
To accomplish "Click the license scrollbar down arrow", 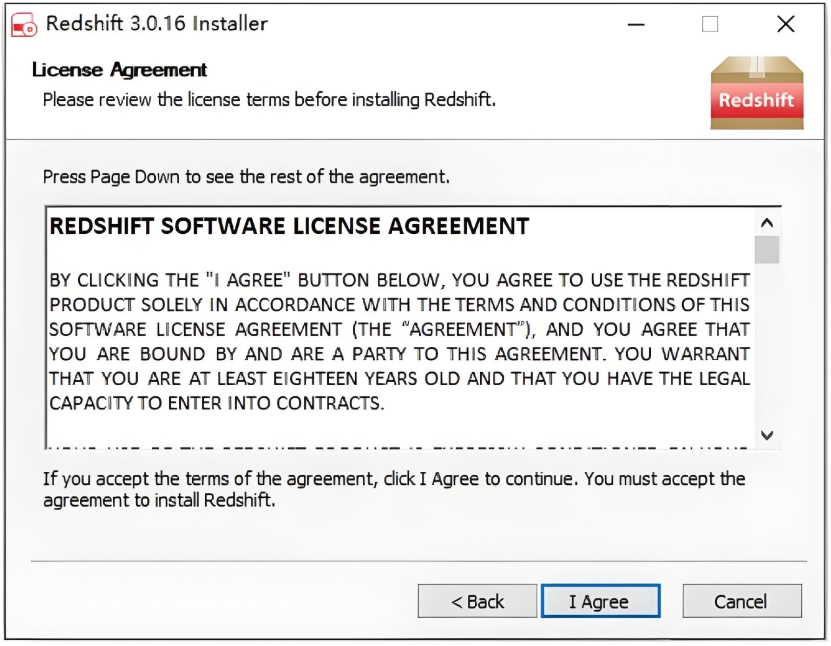I will pos(767,434).
